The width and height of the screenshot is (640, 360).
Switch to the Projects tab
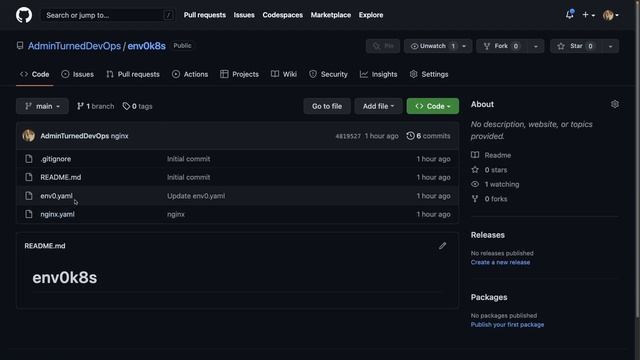point(239,74)
